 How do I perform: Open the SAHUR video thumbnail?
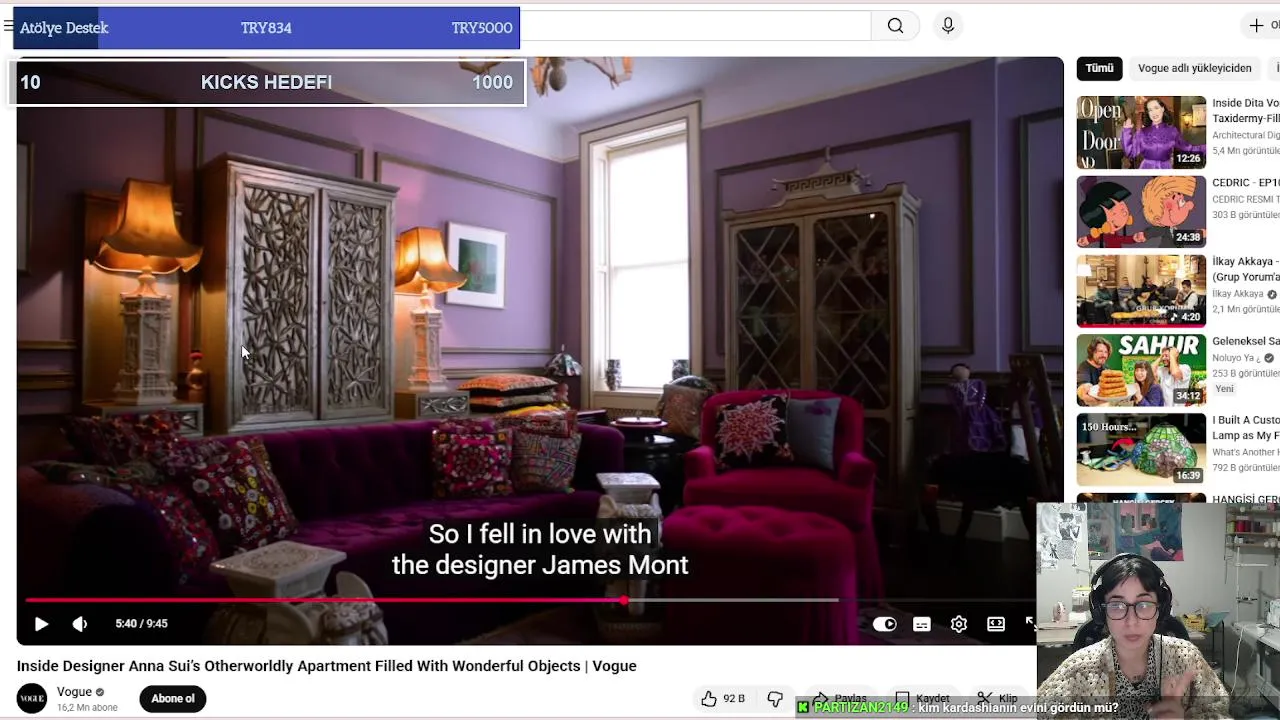[1141, 370]
